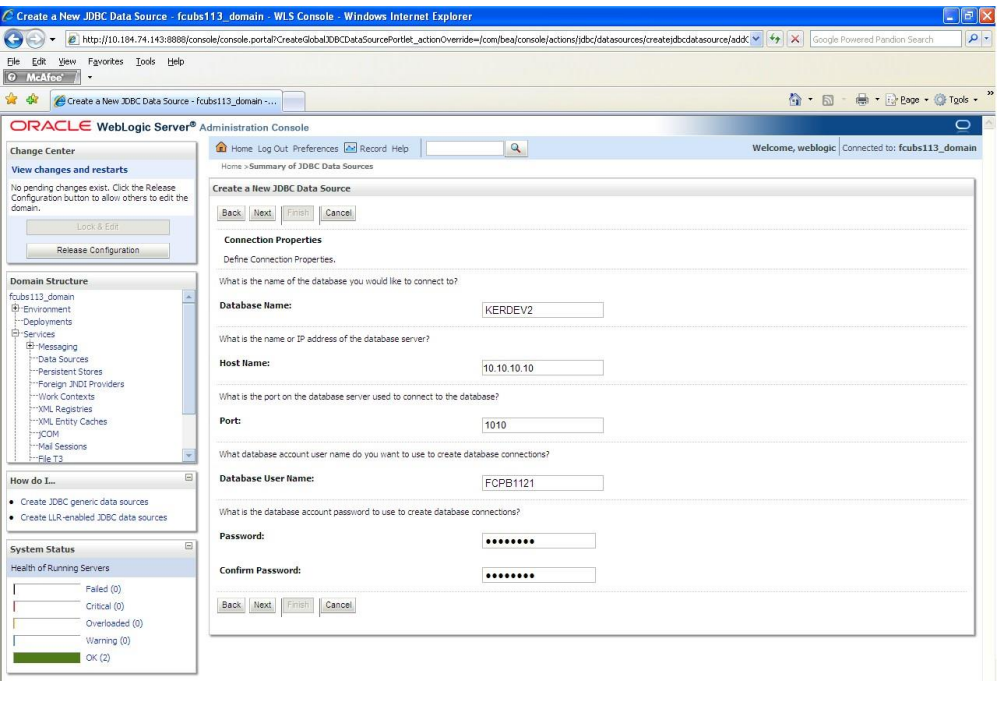Screen dimensions: 1002x712
Task: Click the IE Home toolbar icon
Action: point(794,100)
